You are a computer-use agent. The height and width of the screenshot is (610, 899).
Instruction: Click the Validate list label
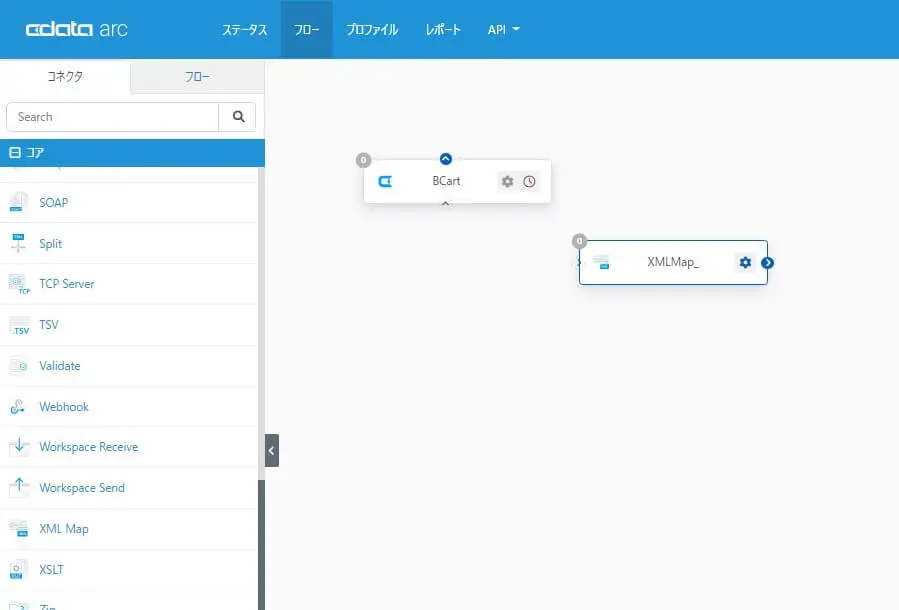pyautogui.click(x=60, y=366)
